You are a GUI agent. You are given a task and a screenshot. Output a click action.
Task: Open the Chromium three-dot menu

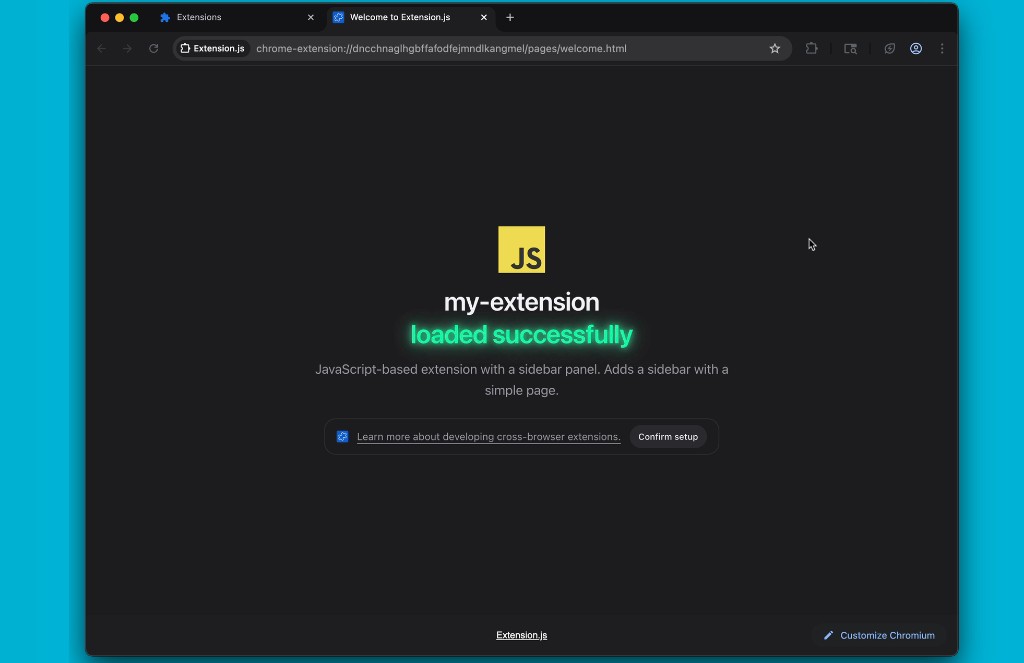click(x=941, y=48)
